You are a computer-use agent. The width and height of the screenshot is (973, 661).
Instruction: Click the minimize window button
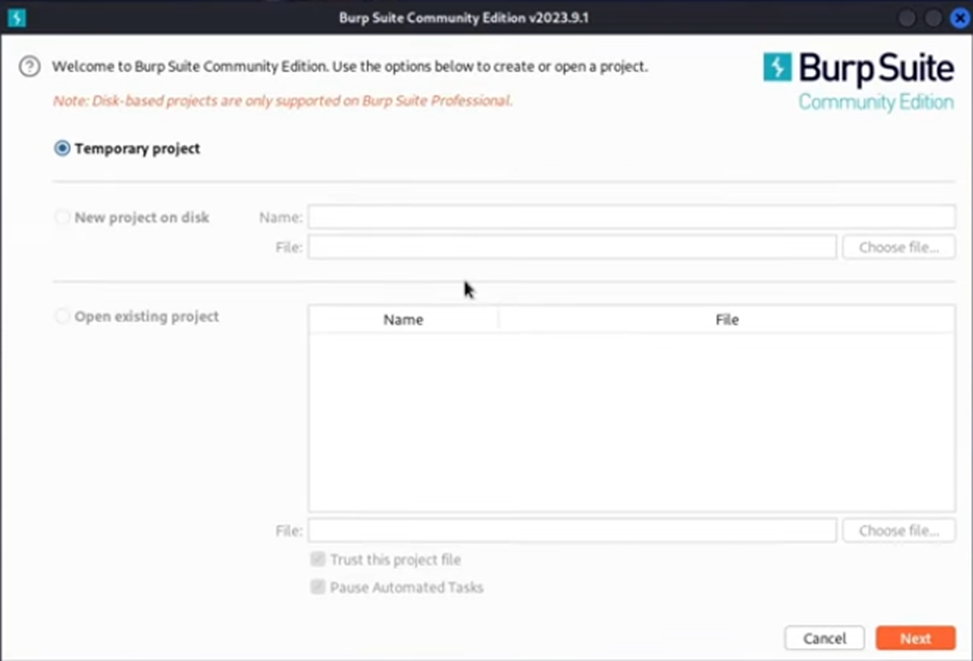coord(907,18)
